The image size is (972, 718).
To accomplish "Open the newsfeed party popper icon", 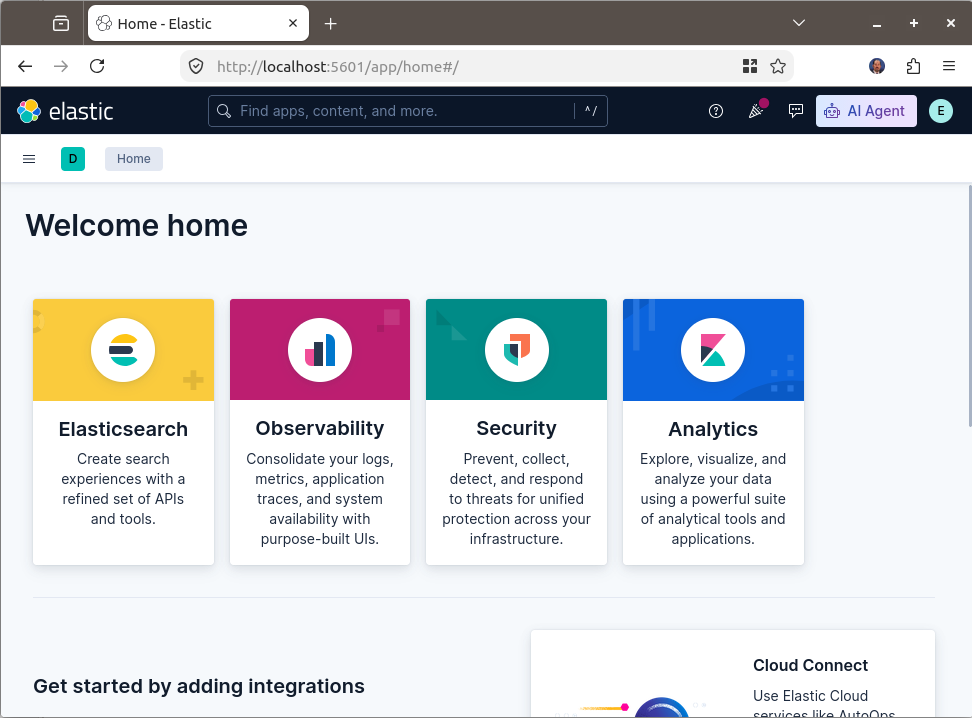I will point(756,111).
